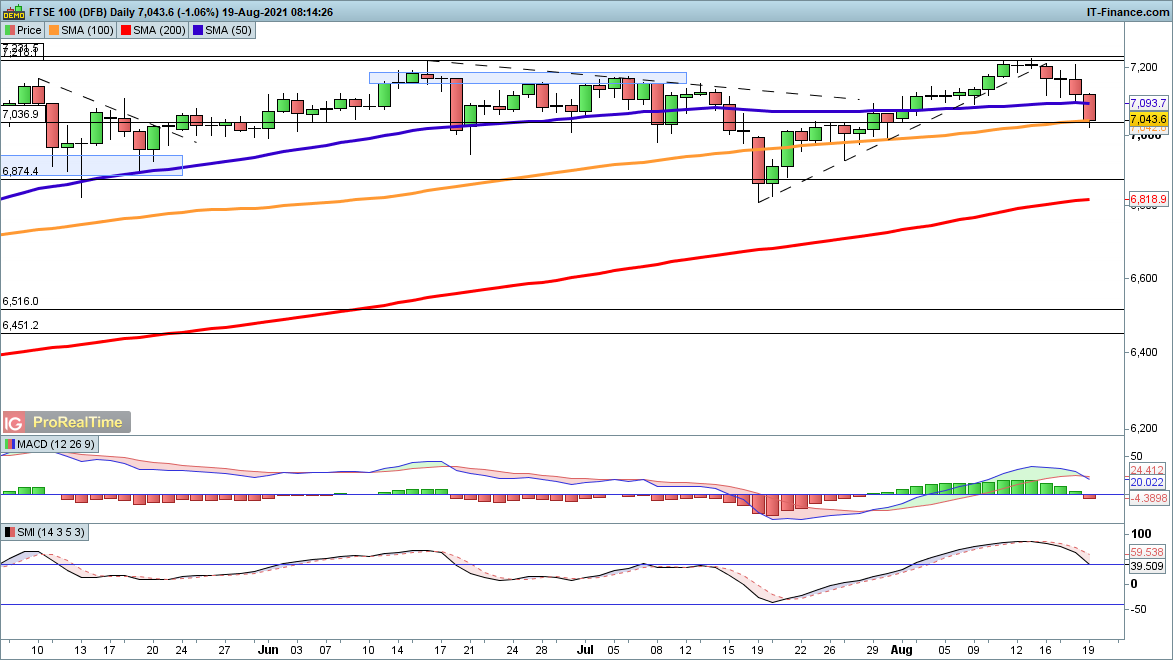Click the SMA (50) indicator label
1173x660 pixels.
230,30
